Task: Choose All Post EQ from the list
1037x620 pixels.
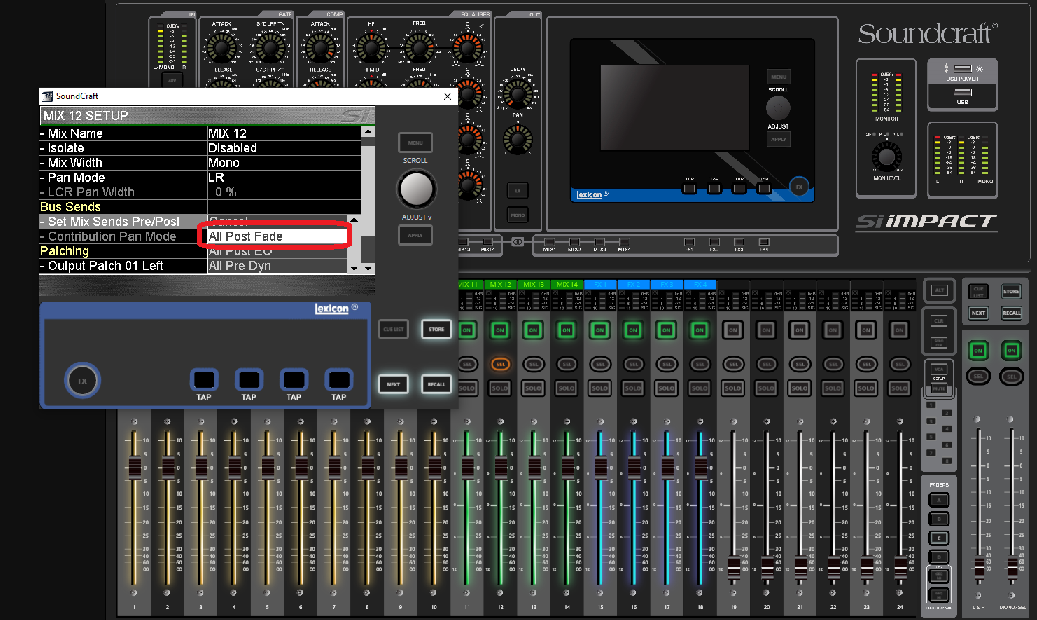Action: (x=277, y=251)
